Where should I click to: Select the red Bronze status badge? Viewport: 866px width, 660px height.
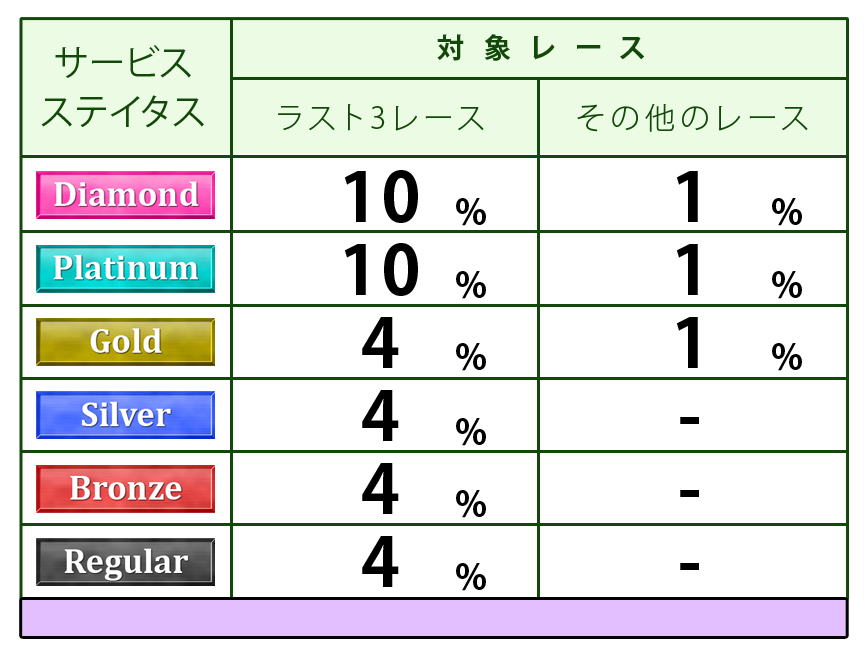[125, 489]
